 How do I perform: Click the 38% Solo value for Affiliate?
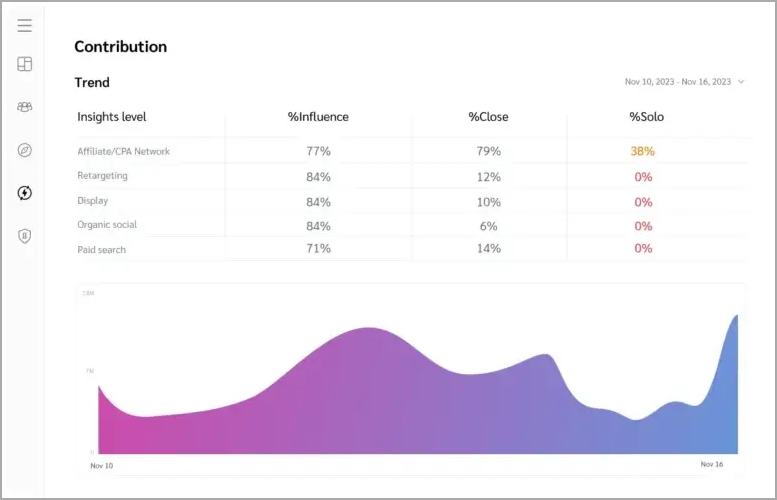click(x=643, y=152)
